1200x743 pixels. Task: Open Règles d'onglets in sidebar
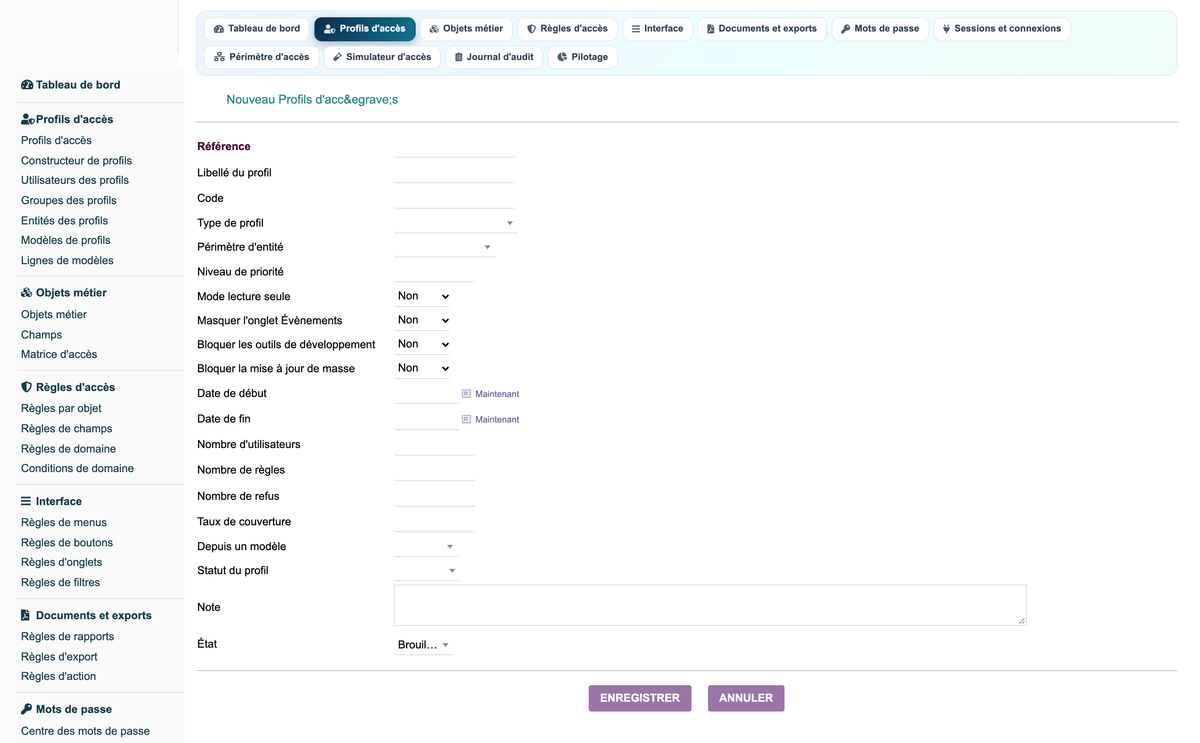61,563
